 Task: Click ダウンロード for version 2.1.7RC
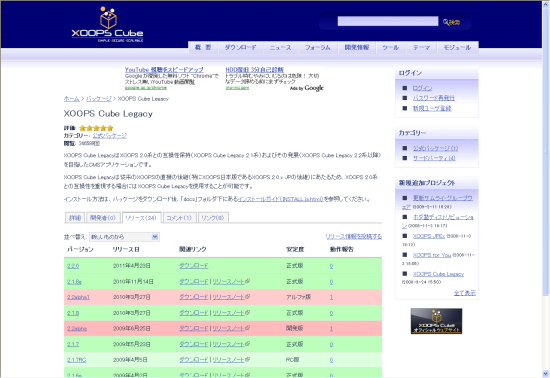coord(194,360)
